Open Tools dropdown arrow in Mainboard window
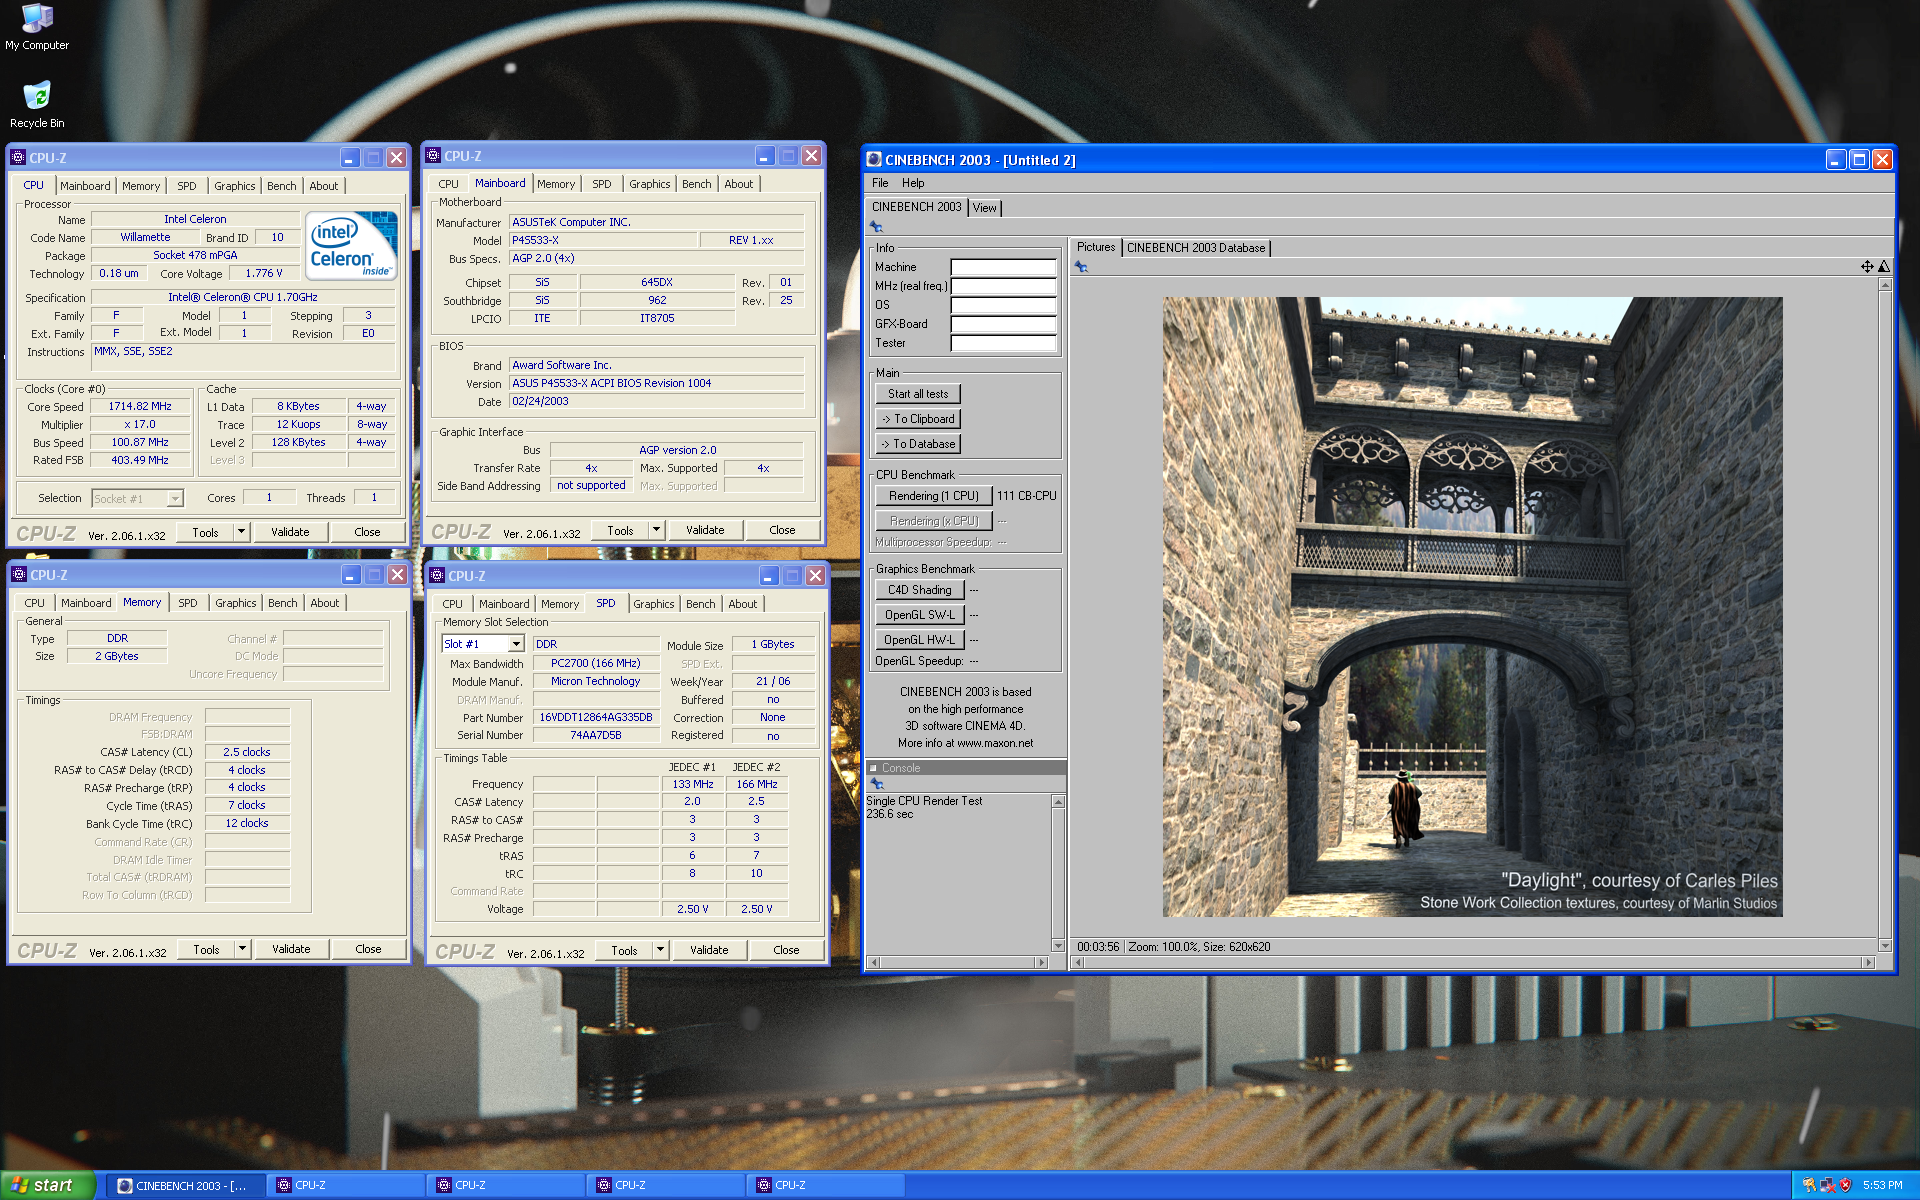The width and height of the screenshot is (1920, 1200). click(x=656, y=531)
